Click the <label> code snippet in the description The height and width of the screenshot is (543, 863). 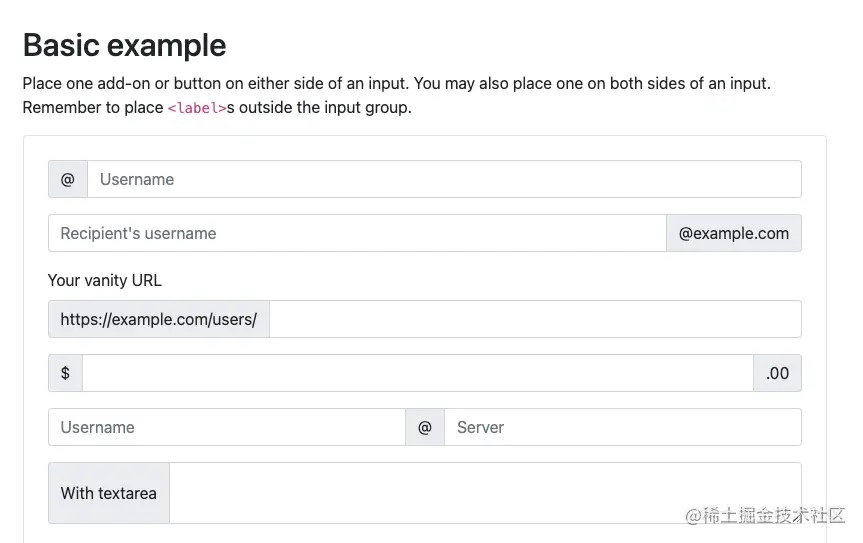click(x=196, y=108)
